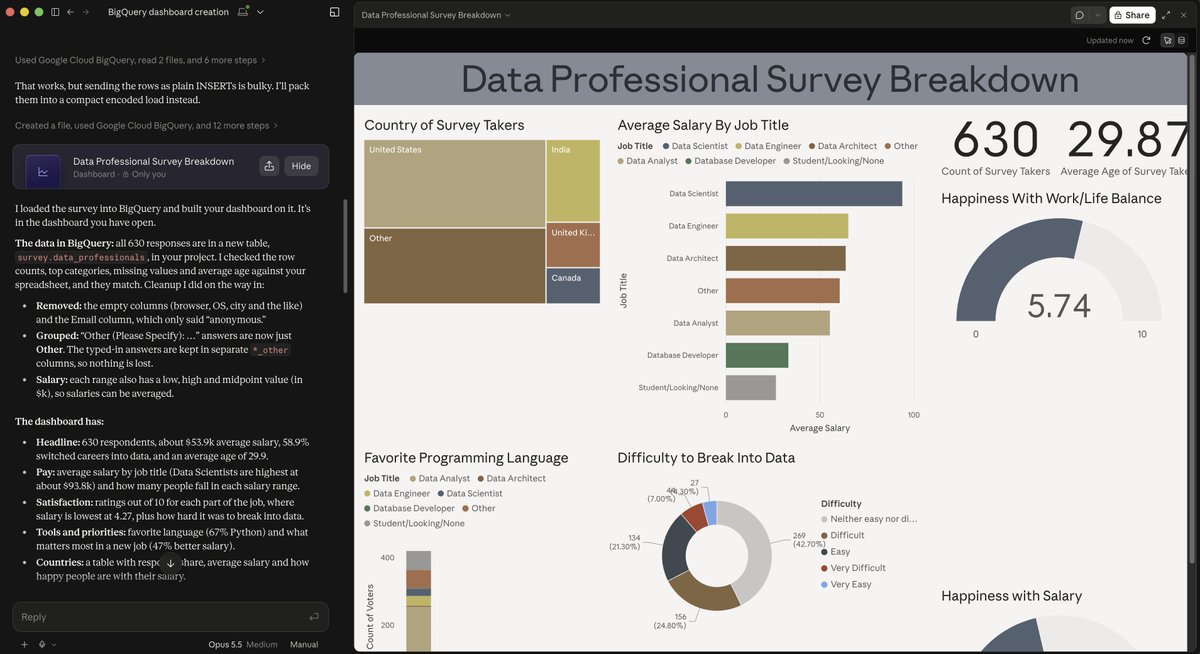Click the Happiness with Salary heading
The image size is (1200, 654).
[1011, 596]
